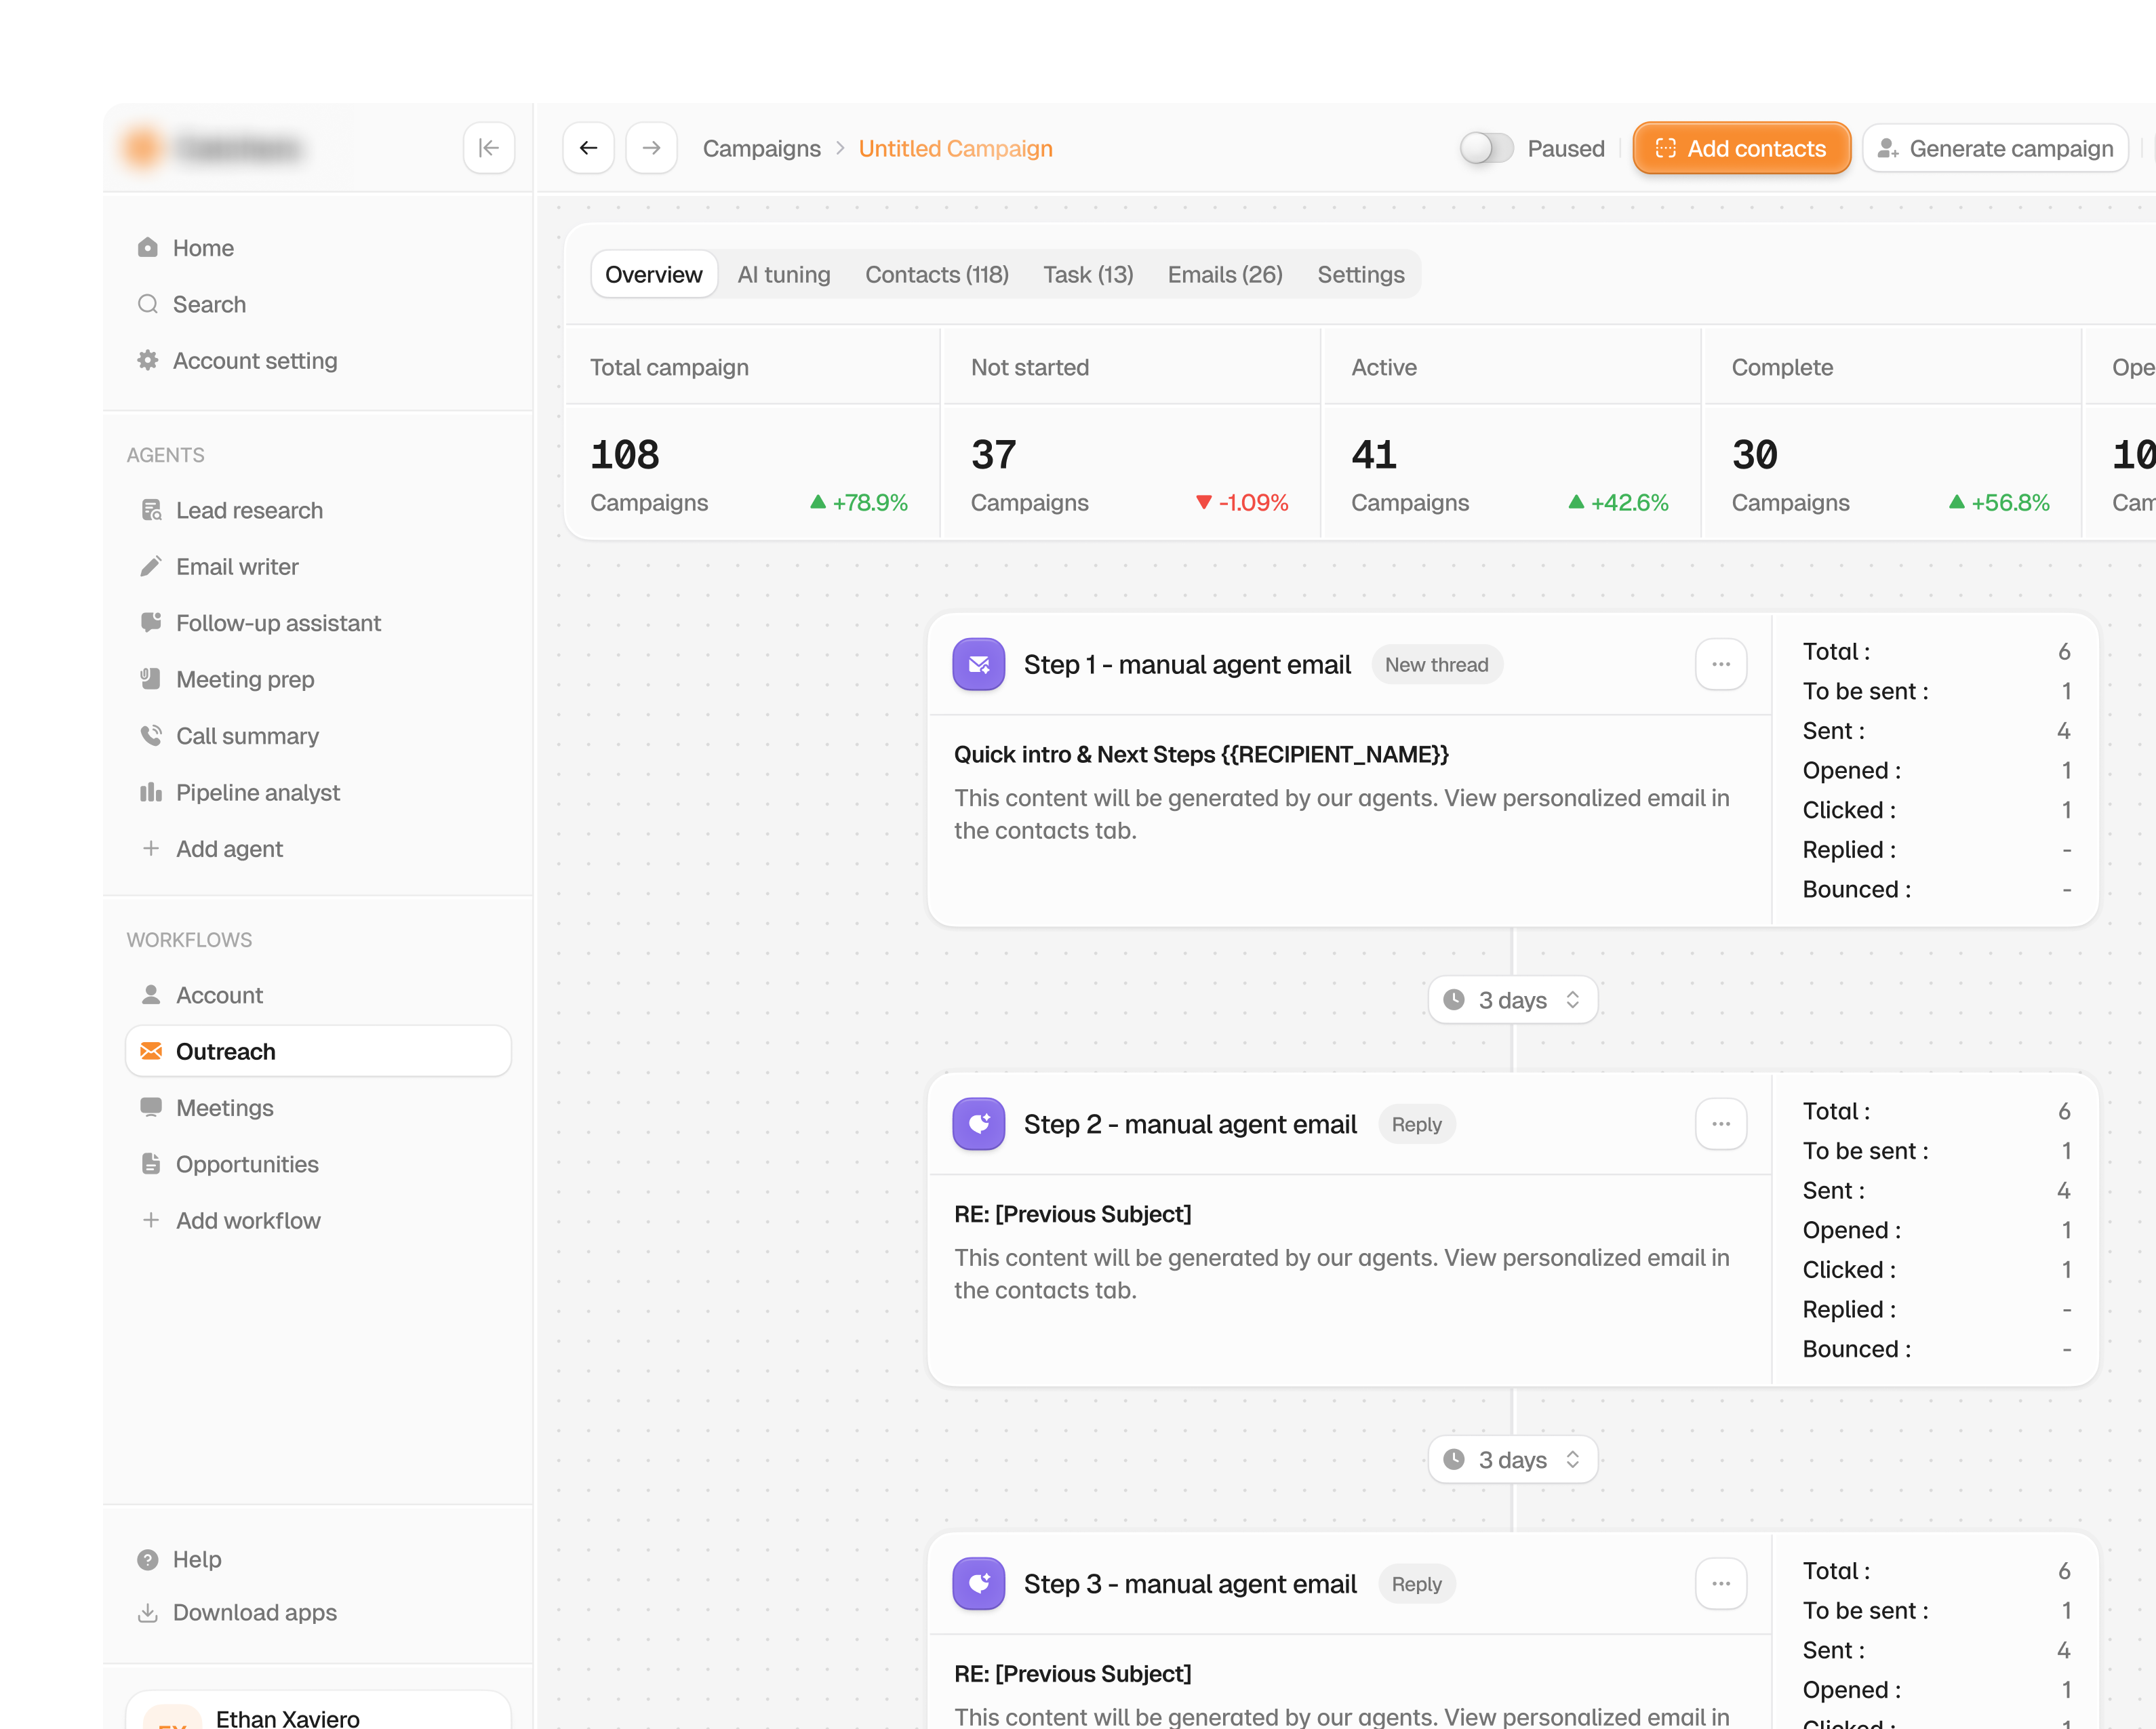2156x1729 pixels.
Task: Open the Ethan Xaviero user profile card
Action: pyautogui.click(x=318, y=1710)
